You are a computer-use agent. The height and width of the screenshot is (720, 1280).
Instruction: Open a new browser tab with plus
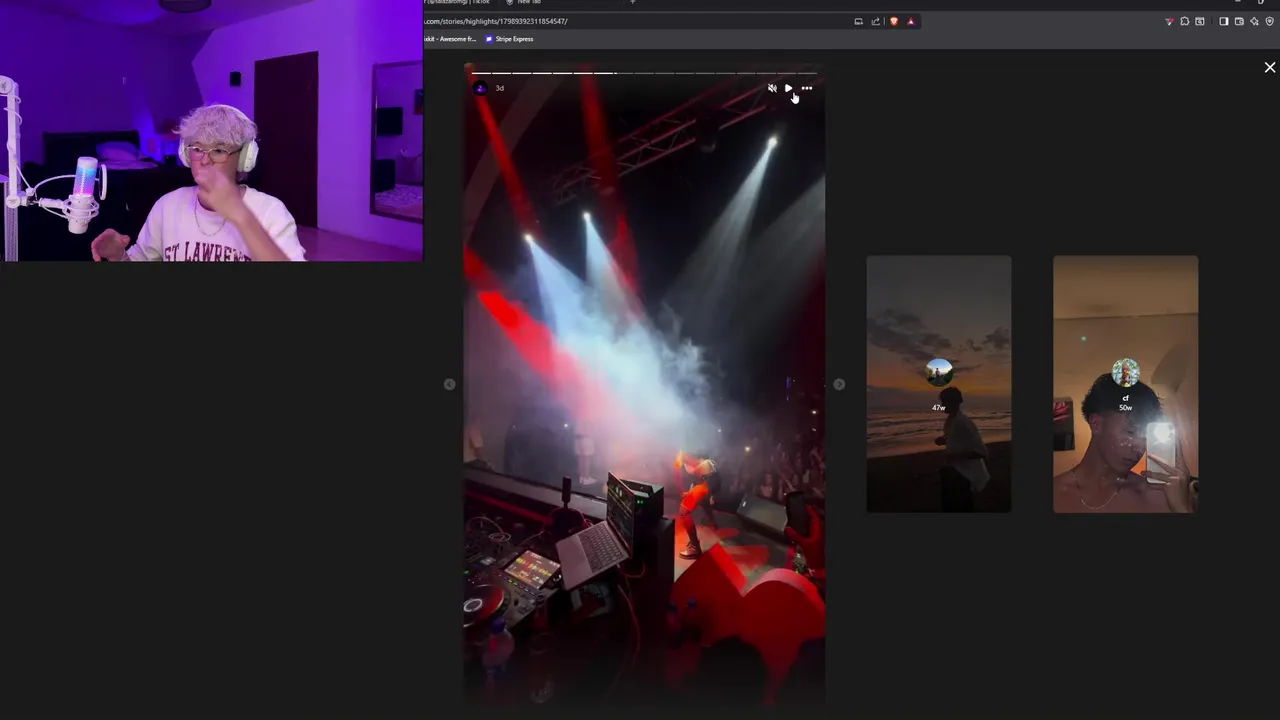[632, 2]
